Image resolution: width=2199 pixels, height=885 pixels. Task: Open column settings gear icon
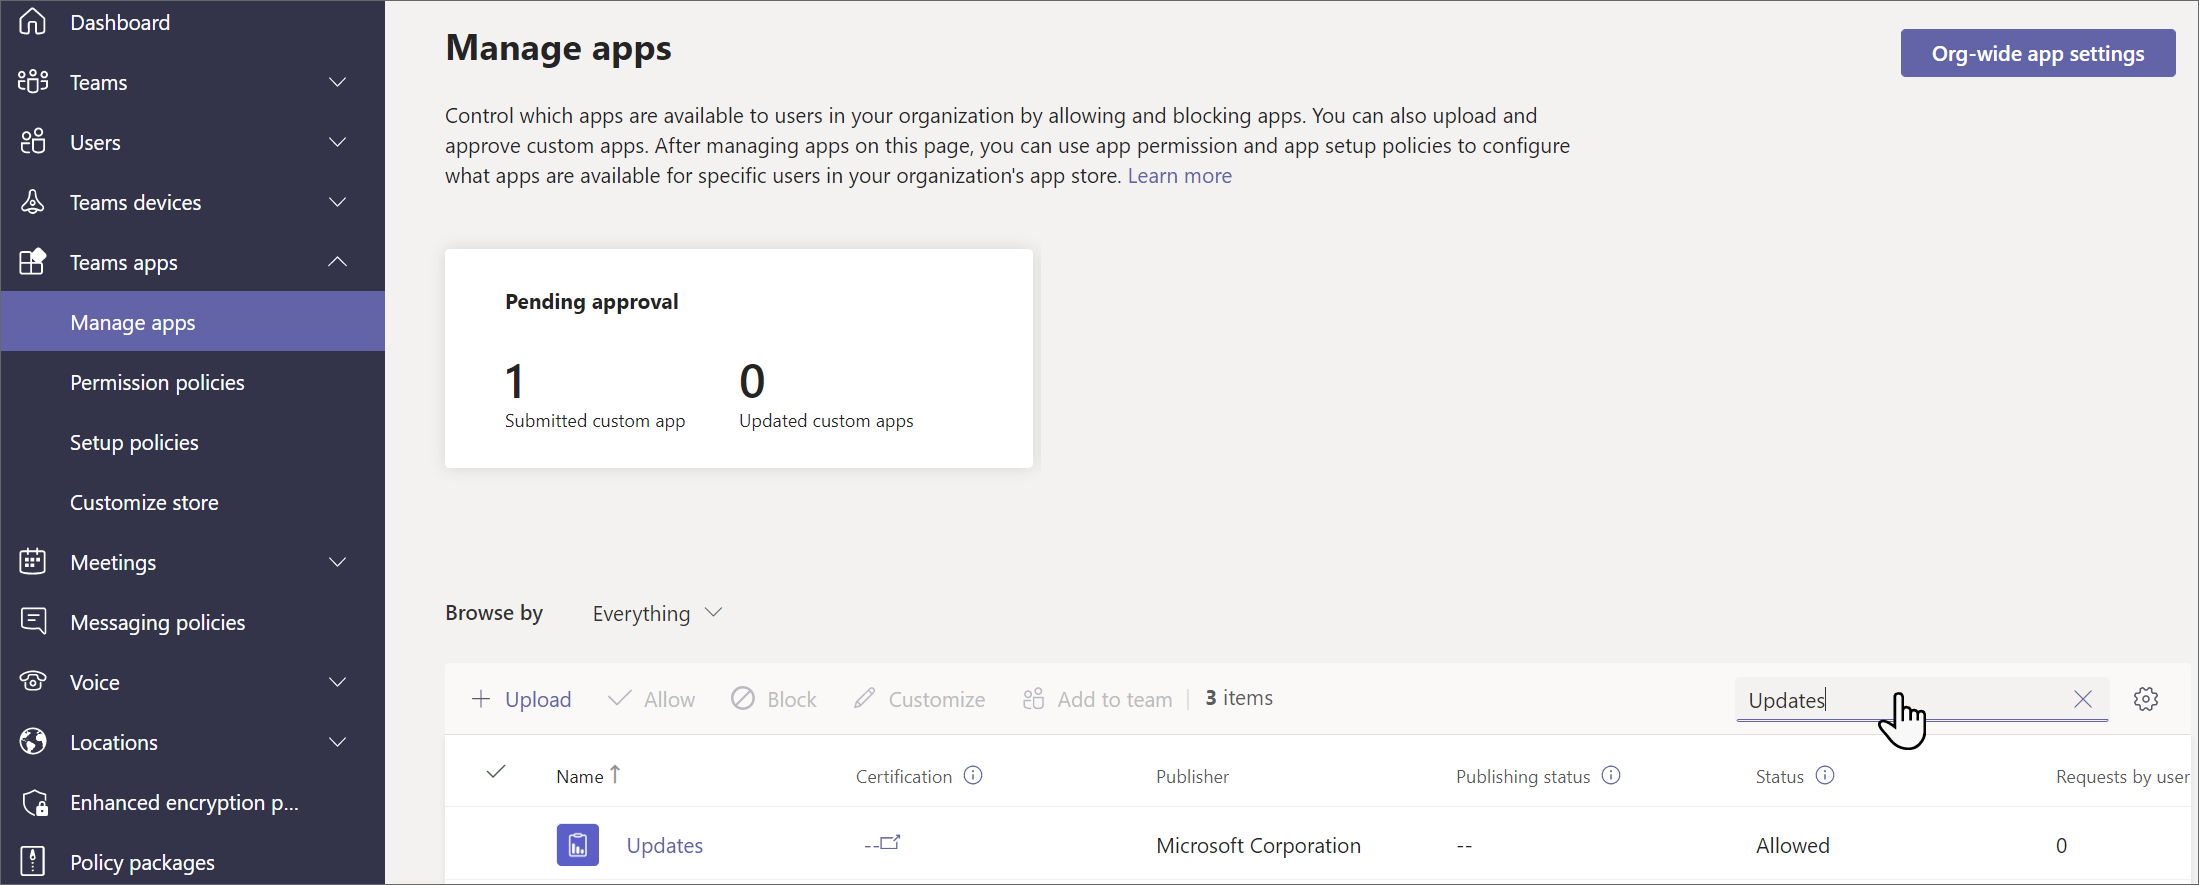(x=2145, y=699)
